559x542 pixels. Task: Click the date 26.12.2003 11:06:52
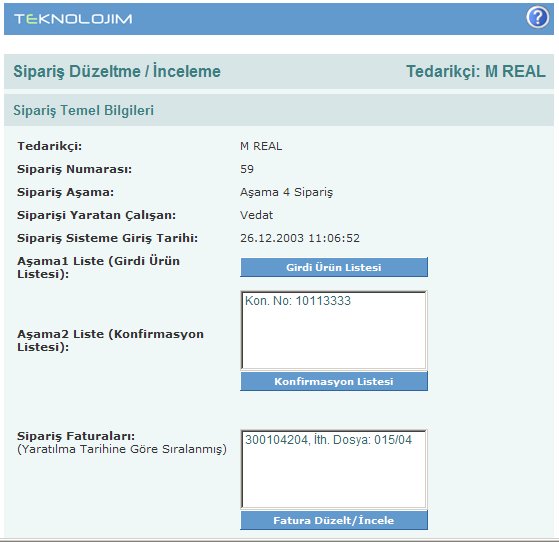(300, 238)
